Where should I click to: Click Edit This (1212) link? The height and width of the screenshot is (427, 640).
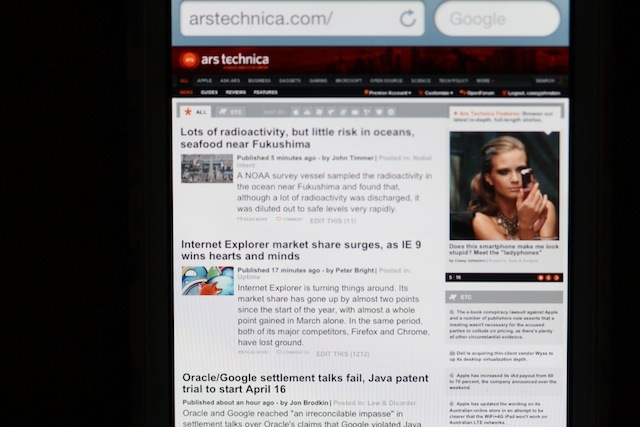[343, 354]
